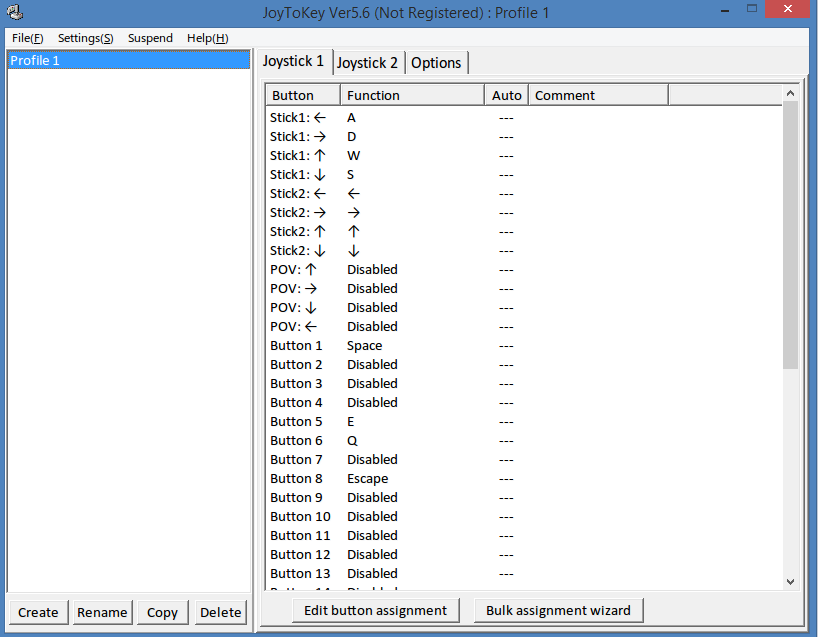
Task: Select the Button 9 row
Action: [x=524, y=498]
